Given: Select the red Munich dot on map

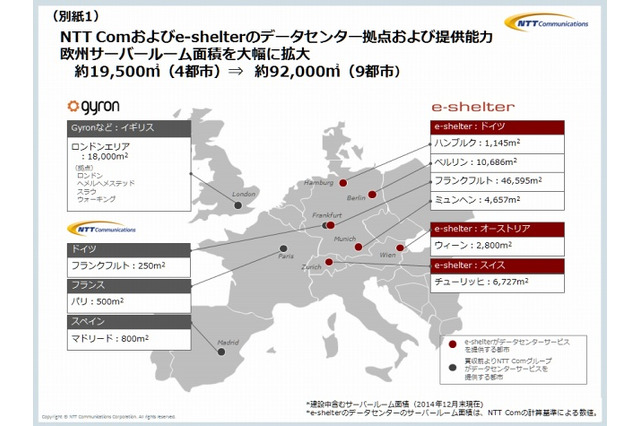Looking at the screenshot, I should click(x=358, y=247).
